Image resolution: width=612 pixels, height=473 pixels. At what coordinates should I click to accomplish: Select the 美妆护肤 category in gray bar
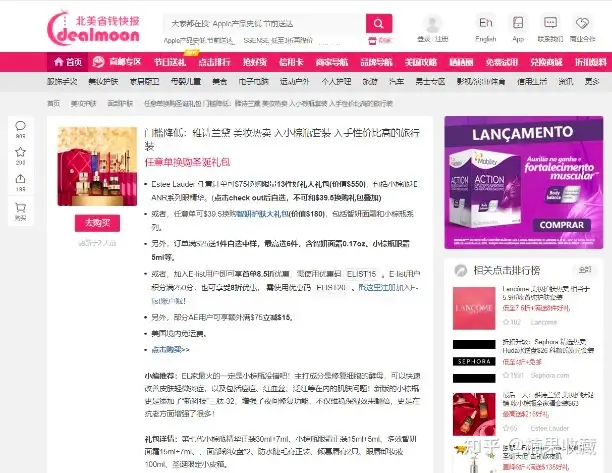coord(103,82)
